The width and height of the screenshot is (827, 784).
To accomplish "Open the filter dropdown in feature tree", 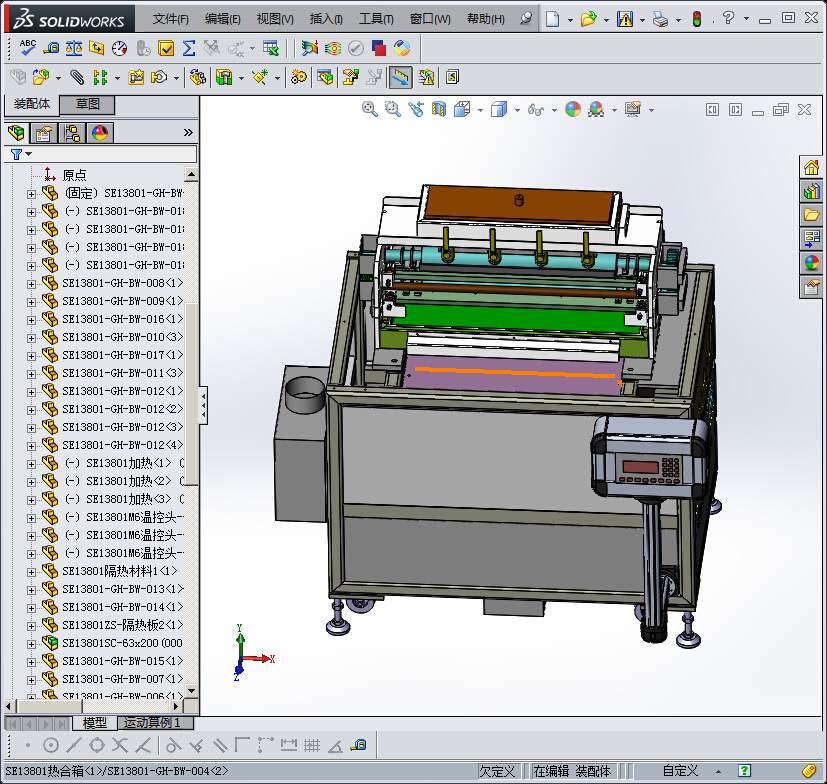I will [x=20, y=154].
